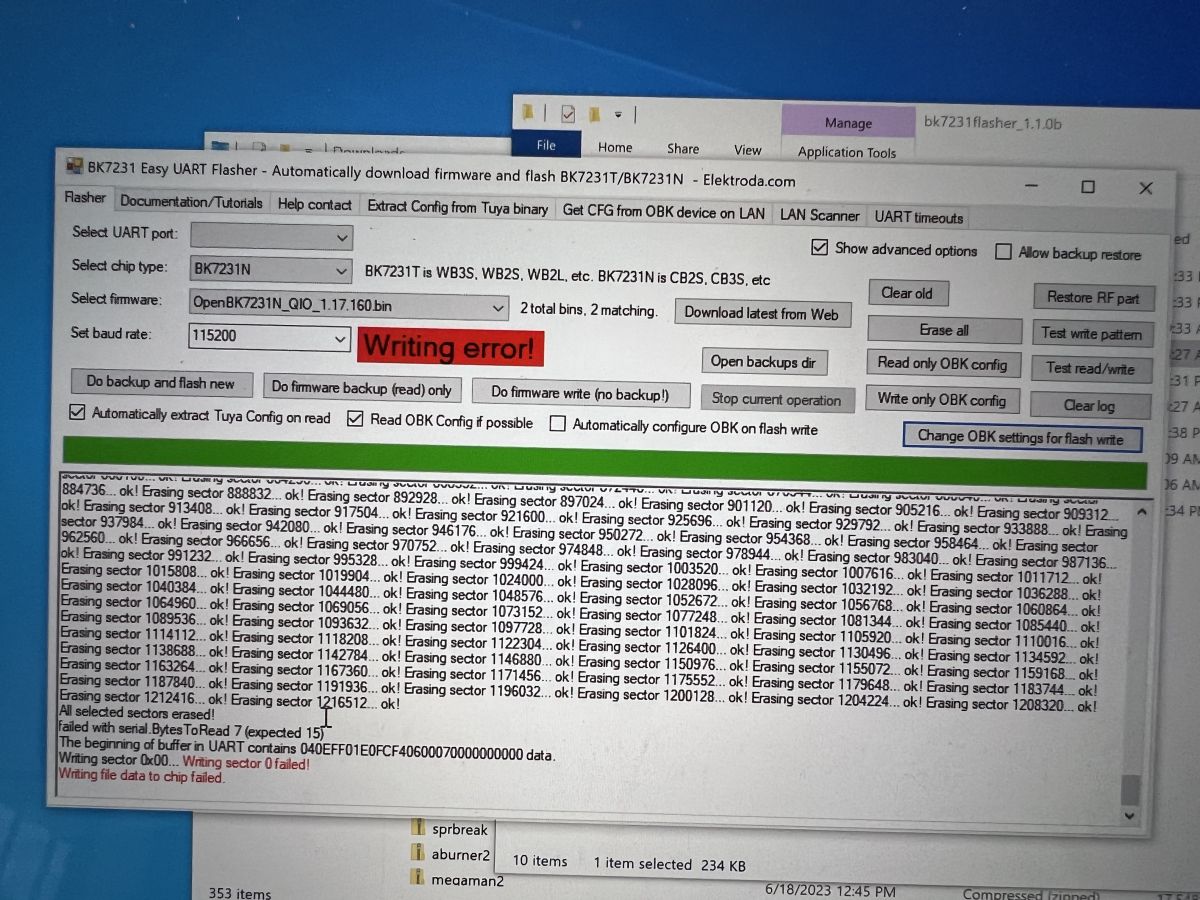Open the File tab in File Explorer
The width and height of the screenshot is (1200, 900).
pos(546,145)
